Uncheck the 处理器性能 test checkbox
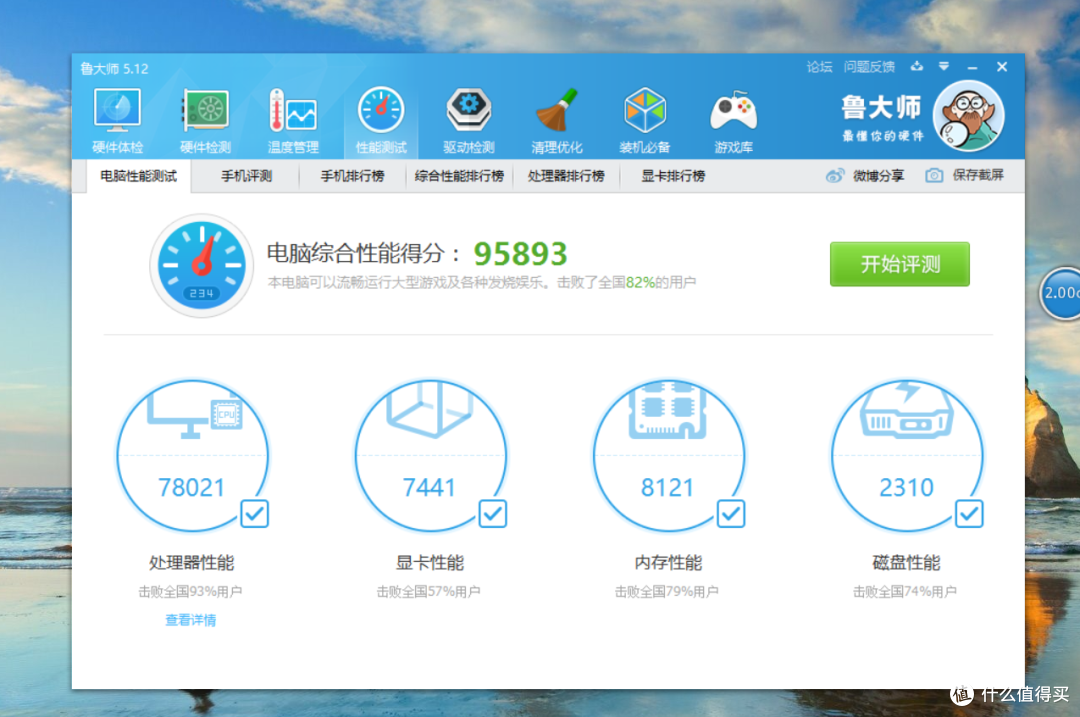Image resolution: width=1080 pixels, height=717 pixels. coord(254,514)
